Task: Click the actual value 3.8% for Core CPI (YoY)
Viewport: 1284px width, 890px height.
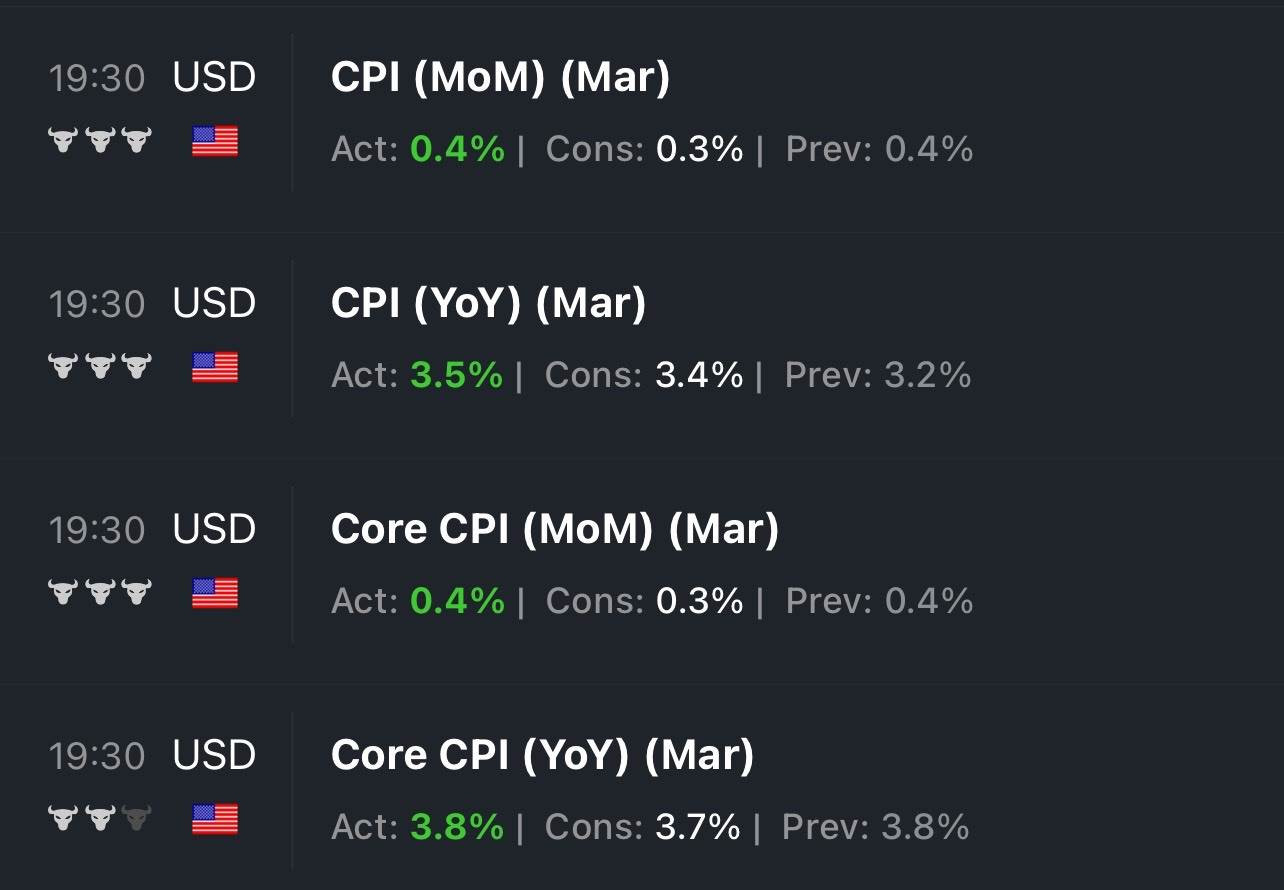Action: coord(456,827)
